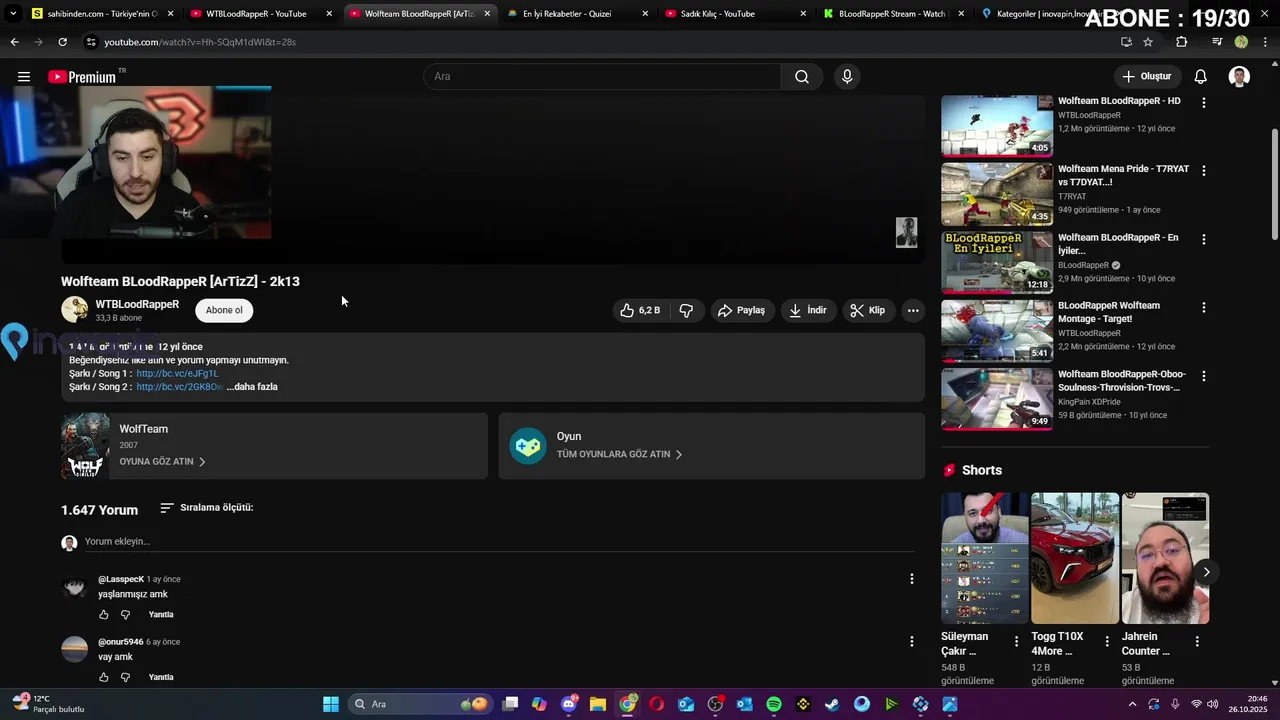Play BLoodRappeR Wolfteam Montage Target video
The image size is (1280, 720).
[x=997, y=331]
